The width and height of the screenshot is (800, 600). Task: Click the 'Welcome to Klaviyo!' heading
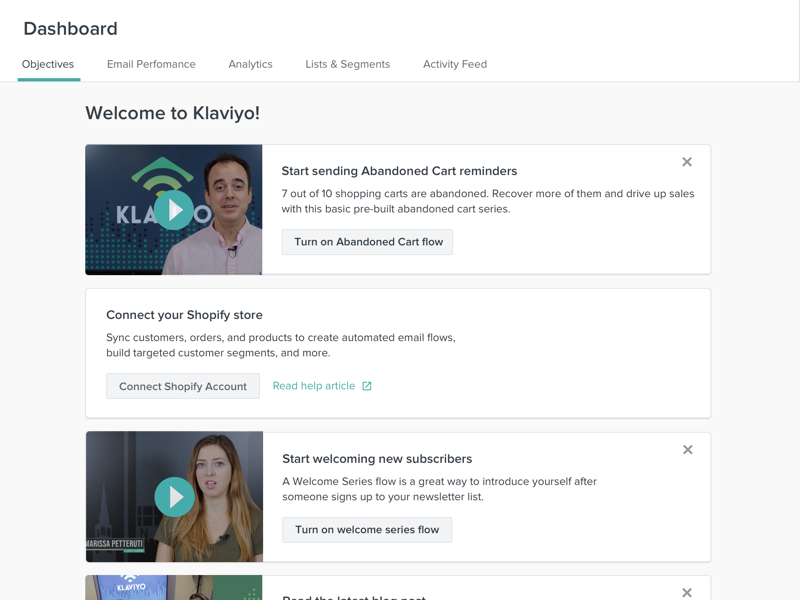pyautogui.click(x=172, y=113)
